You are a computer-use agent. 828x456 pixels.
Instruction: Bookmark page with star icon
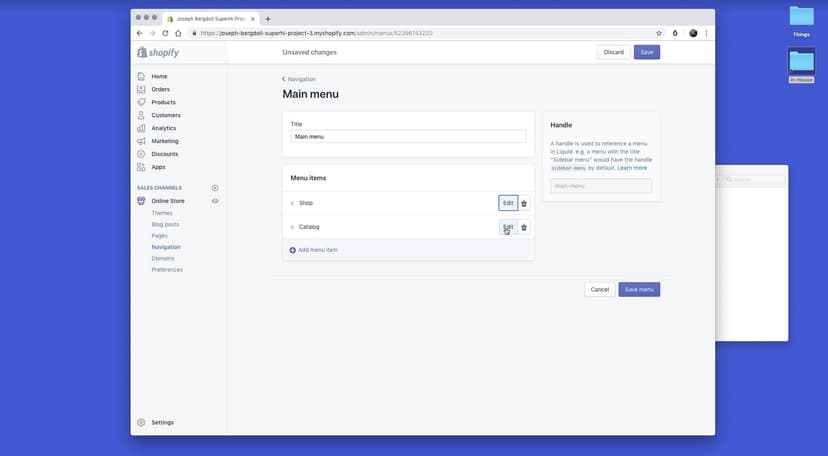pyautogui.click(x=659, y=33)
